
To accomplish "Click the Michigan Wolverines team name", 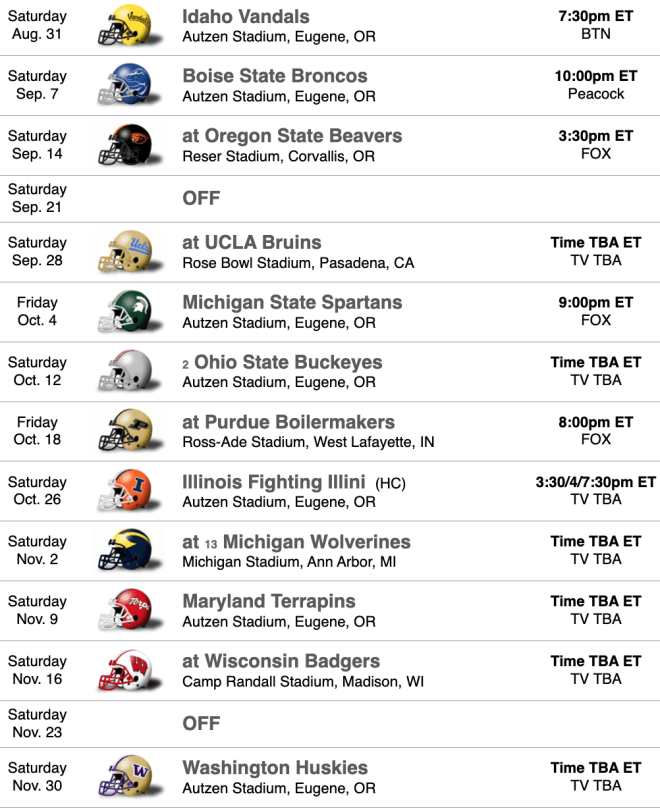I will [x=317, y=542].
